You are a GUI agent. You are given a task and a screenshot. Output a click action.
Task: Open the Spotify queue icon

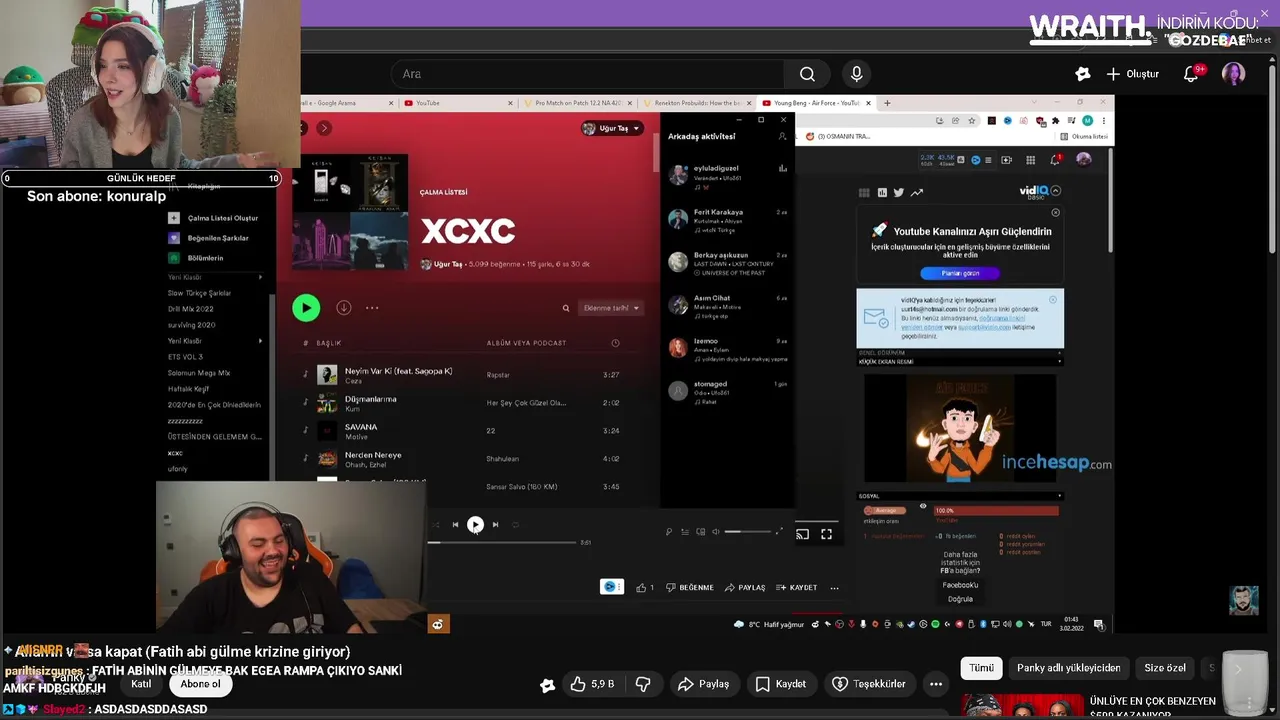point(685,532)
